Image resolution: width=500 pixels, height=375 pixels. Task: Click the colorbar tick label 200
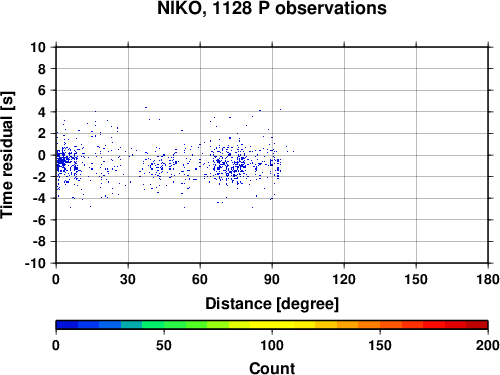pyautogui.click(x=488, y=345)
